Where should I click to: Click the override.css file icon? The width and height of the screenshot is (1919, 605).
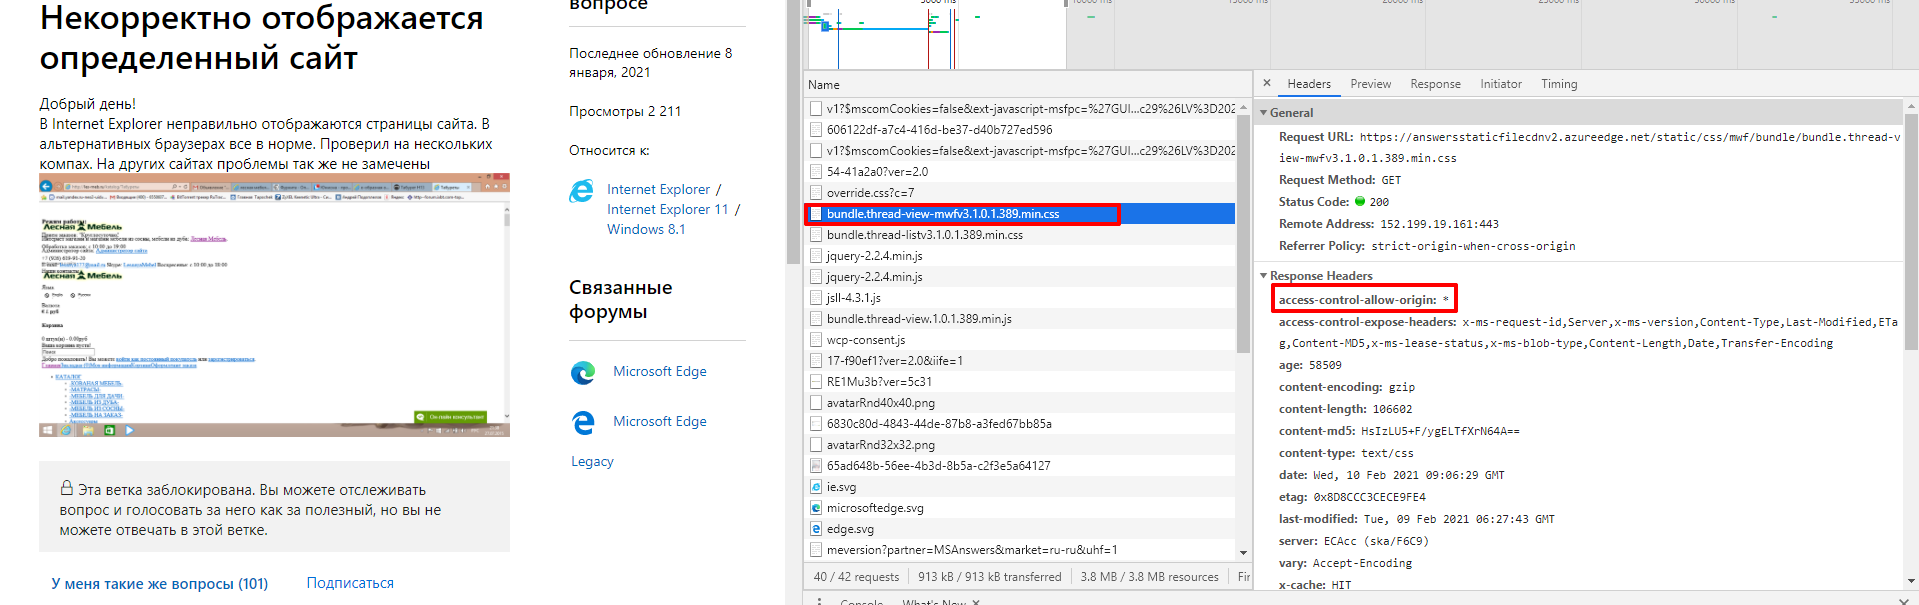coord(816,193)
